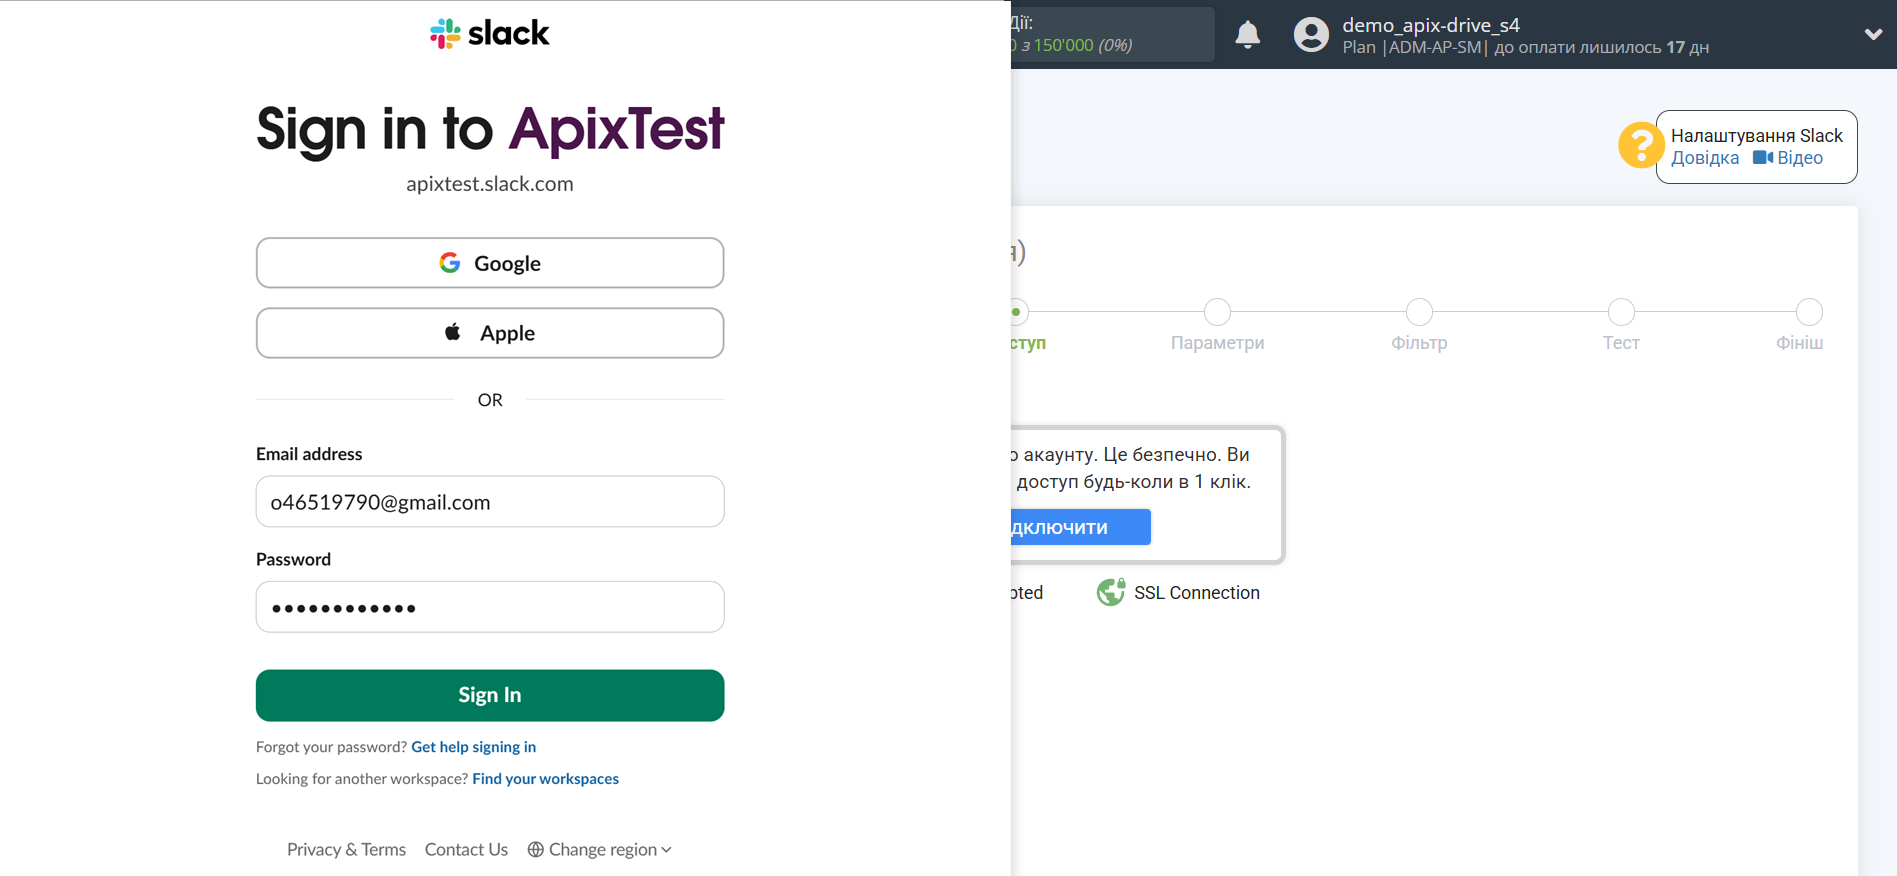The height and width of the screenshot is (876, 1897).
Task: Click the Apple logo icon
Action: (x=453, y=332)
